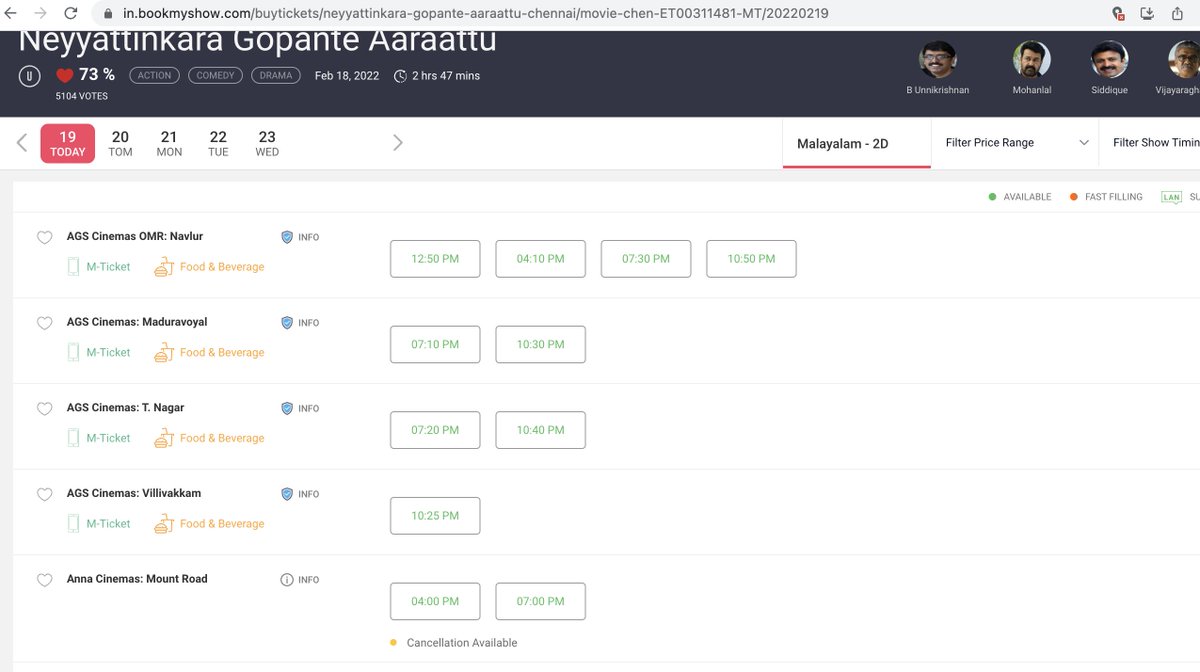Select the Malayalam - 2D tab
This screenshot has height=672, width=1200.
[x=857, y=144]
